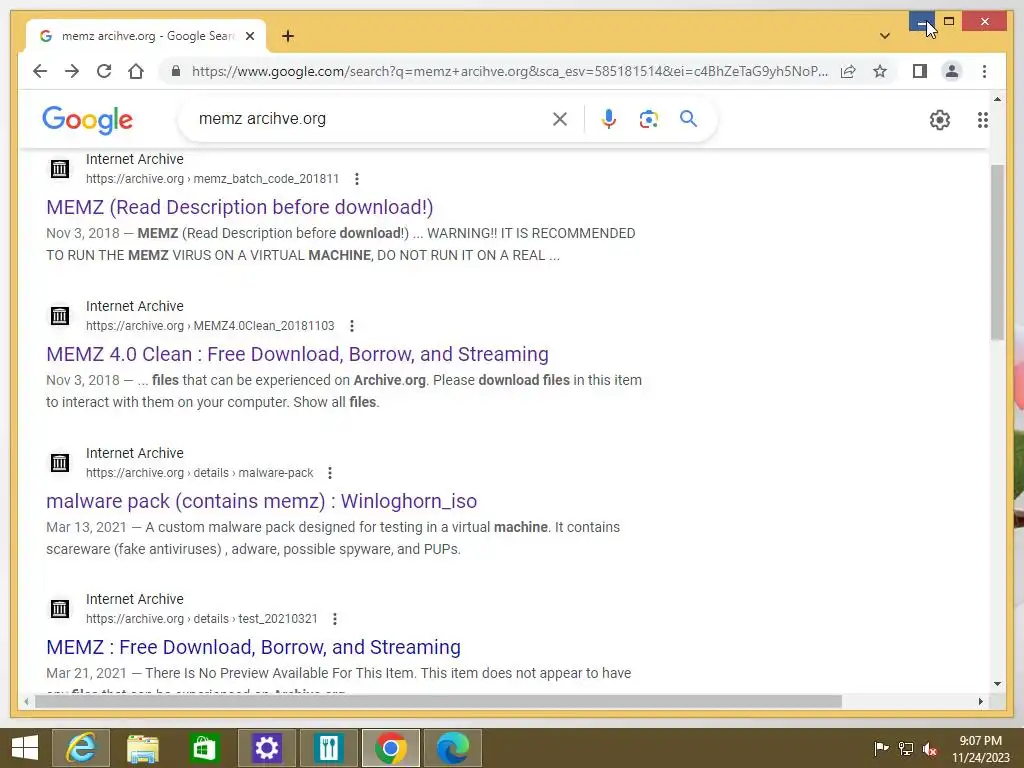Image resolution: width=1024 pixels, height=768 pixels.
Task: Share this page using the share icon
Action: [848, 71]
